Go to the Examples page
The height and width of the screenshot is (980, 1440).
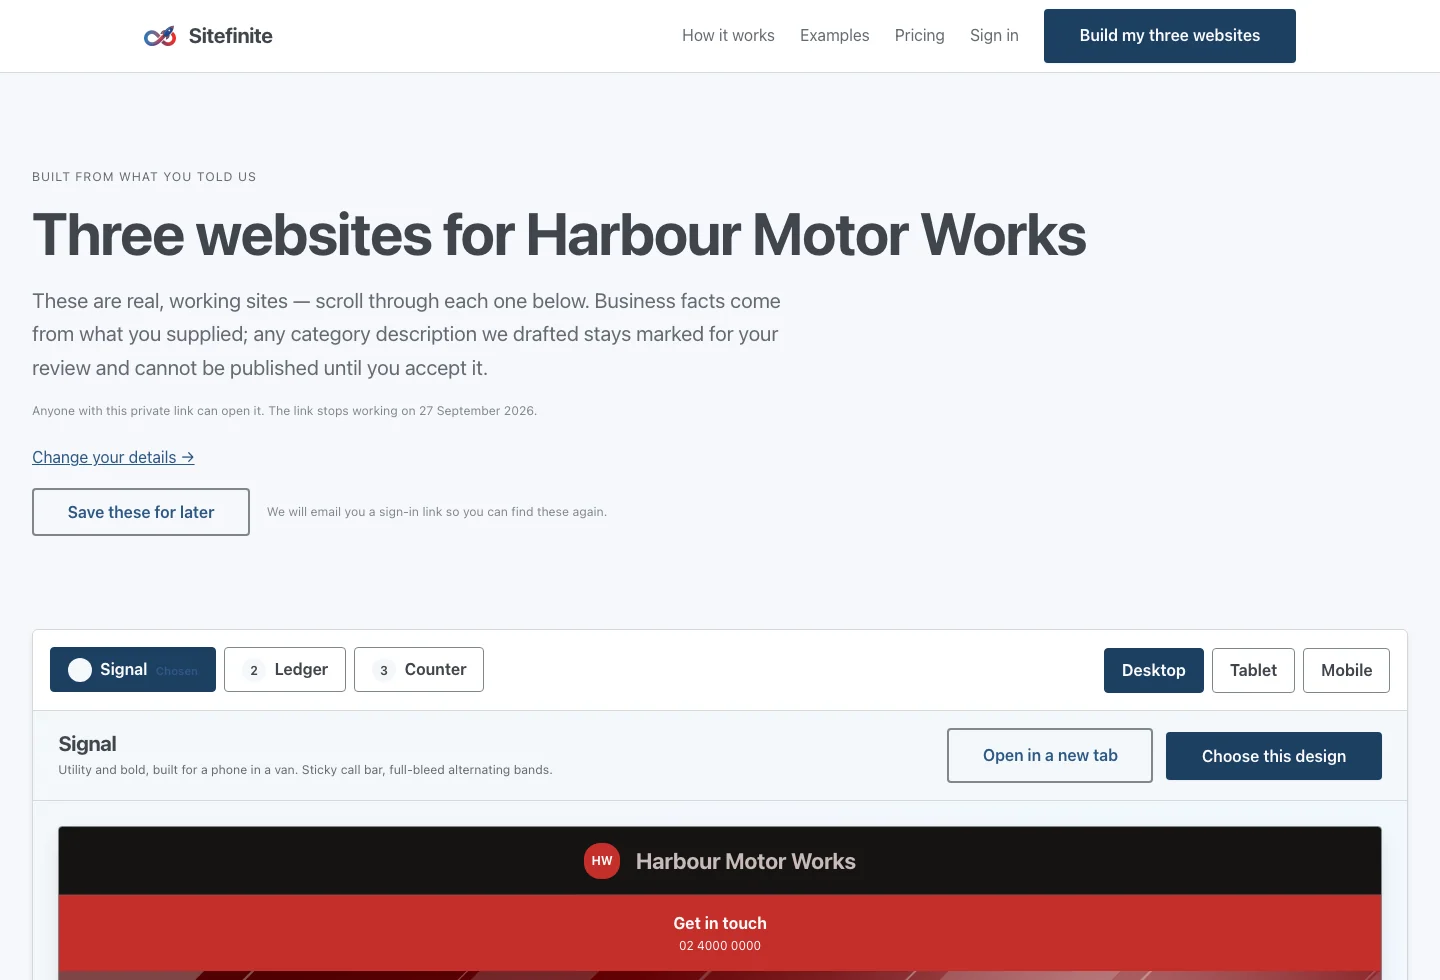click(835, 36)
